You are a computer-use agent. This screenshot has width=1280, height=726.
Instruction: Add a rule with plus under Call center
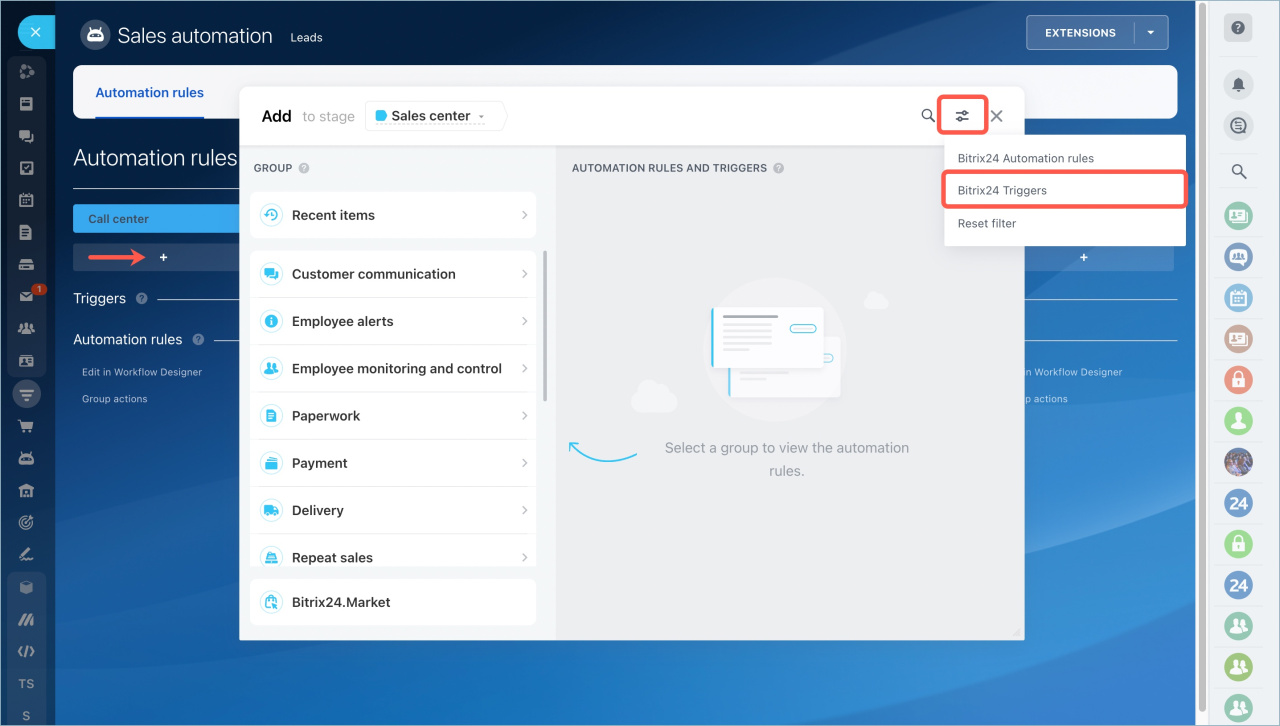coord(164,258)
